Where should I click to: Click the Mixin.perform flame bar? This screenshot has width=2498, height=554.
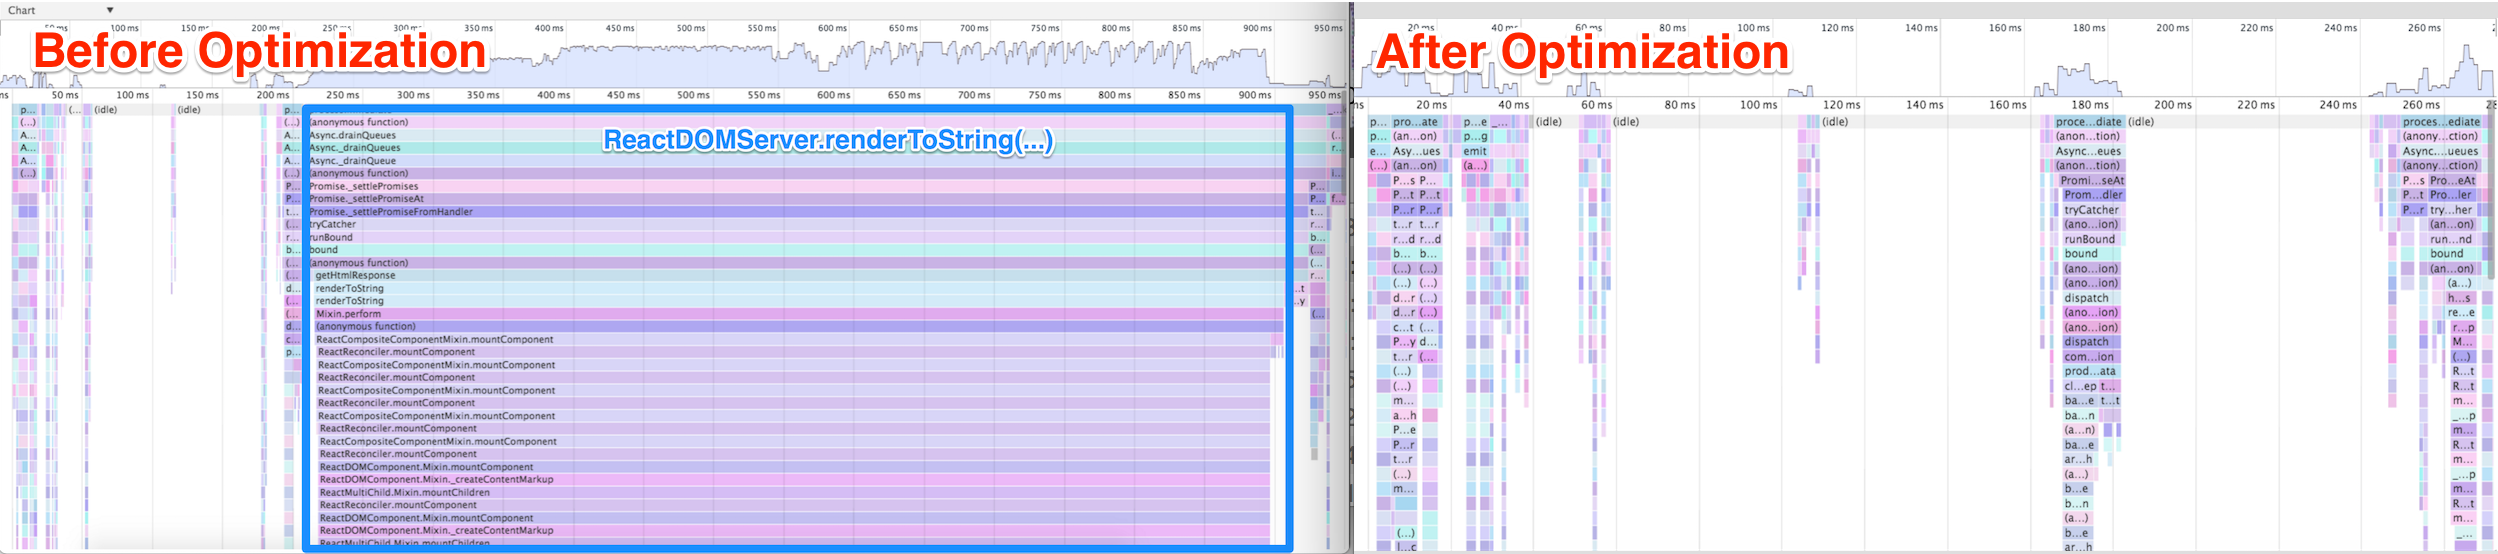(799, 314)
